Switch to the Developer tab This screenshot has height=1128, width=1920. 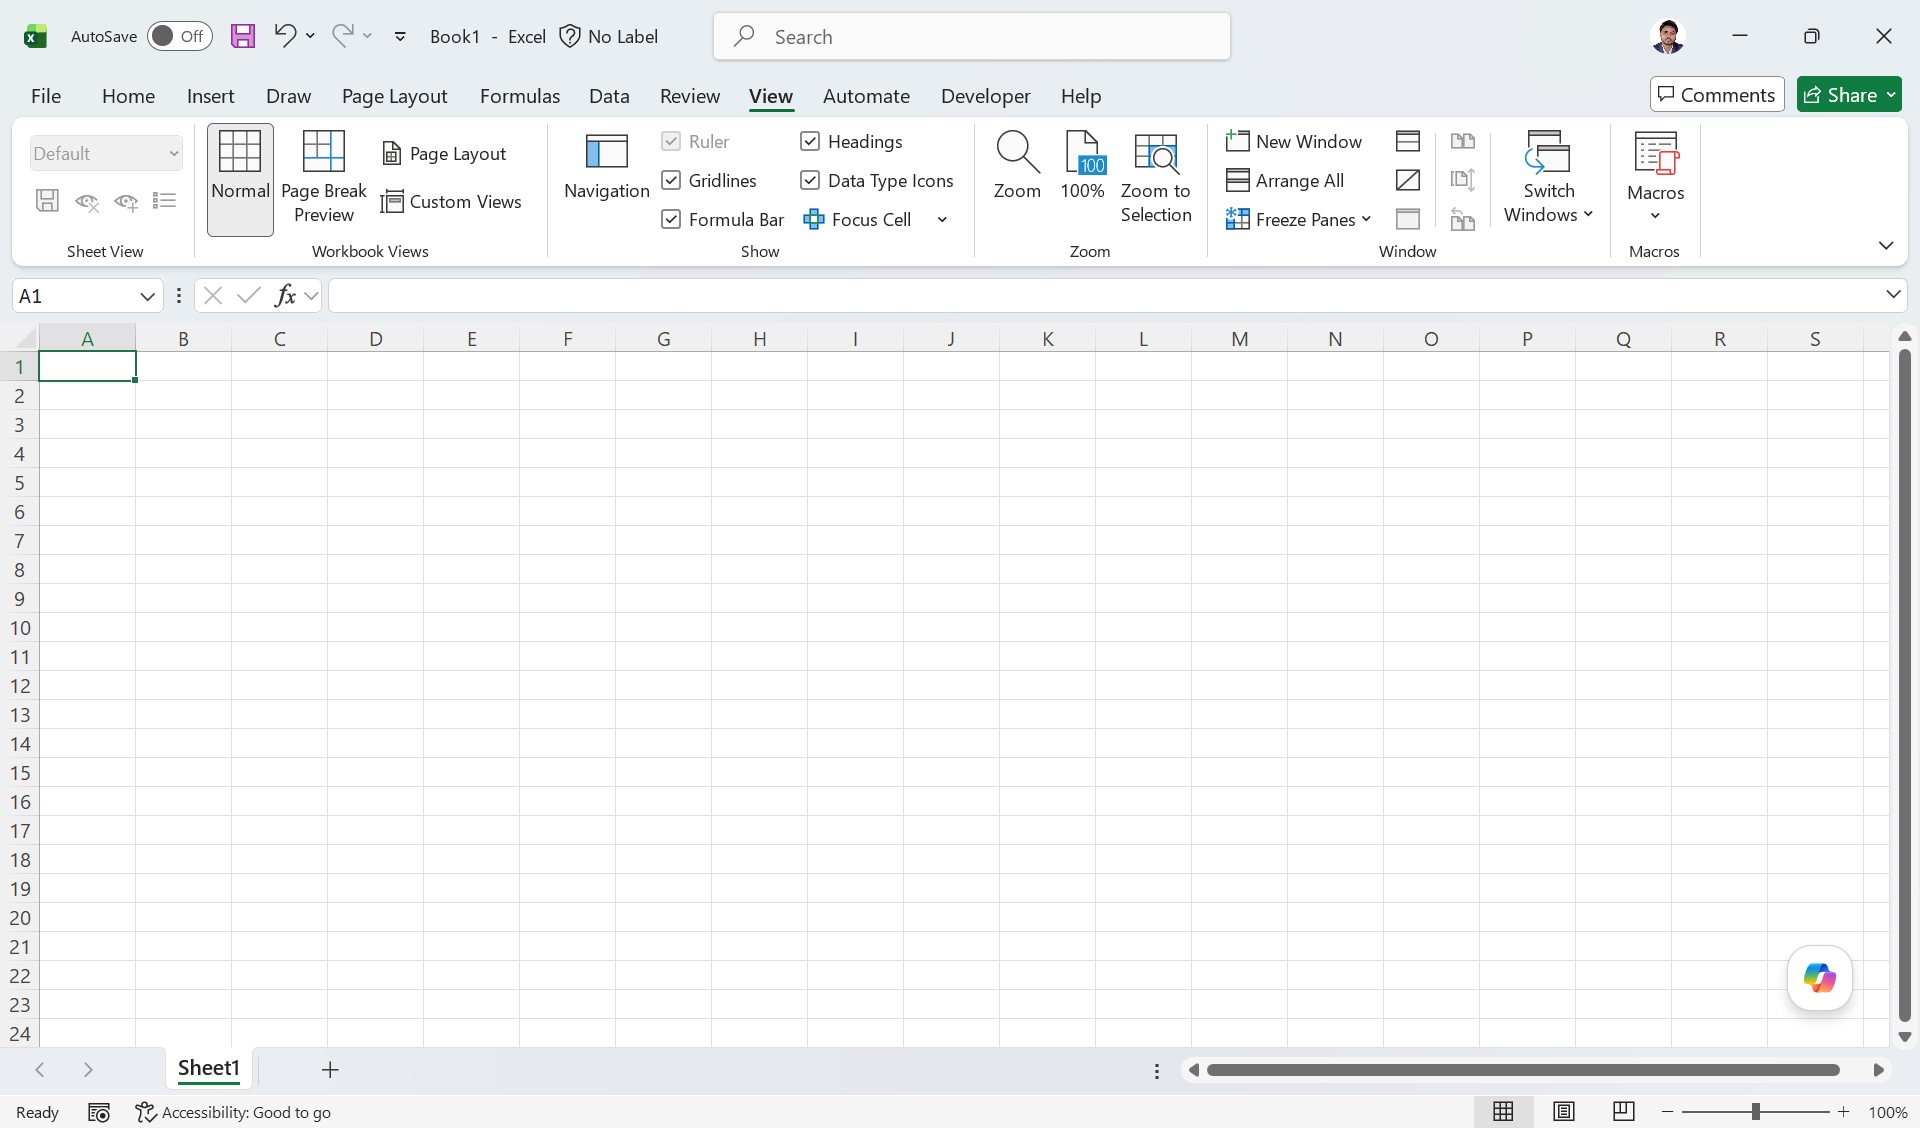point(985,96)
